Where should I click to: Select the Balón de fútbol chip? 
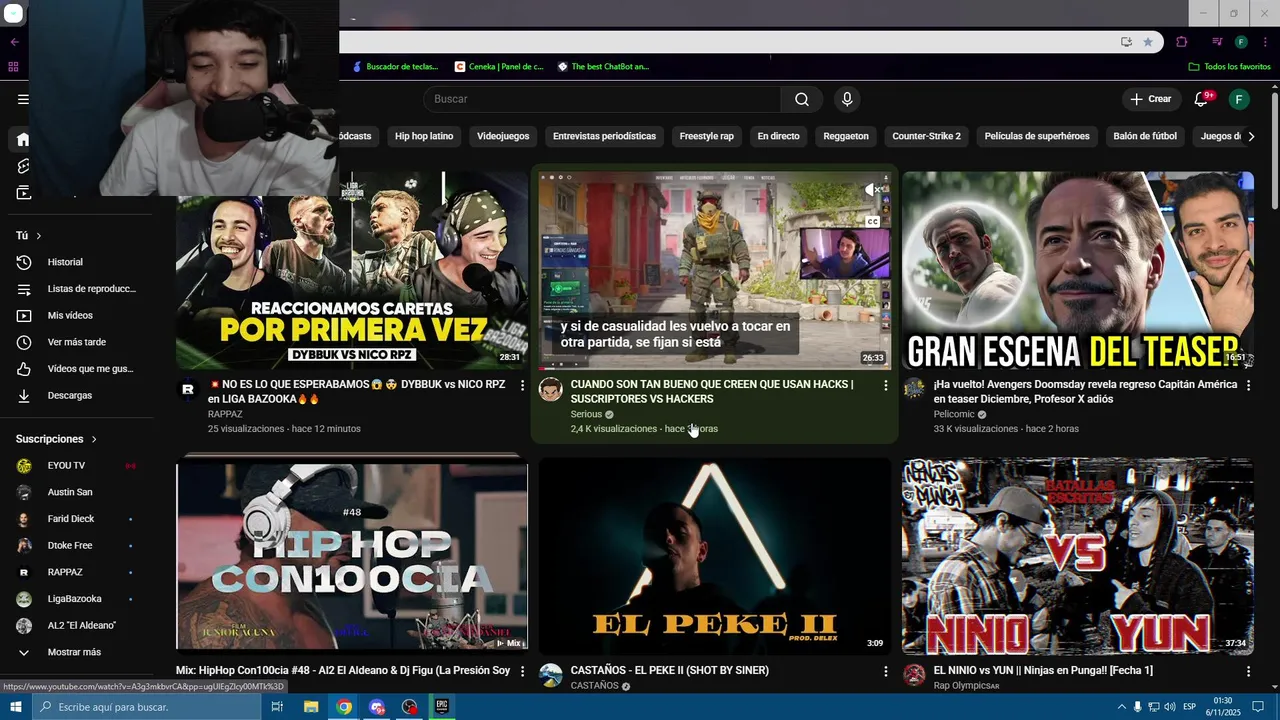1145,136
